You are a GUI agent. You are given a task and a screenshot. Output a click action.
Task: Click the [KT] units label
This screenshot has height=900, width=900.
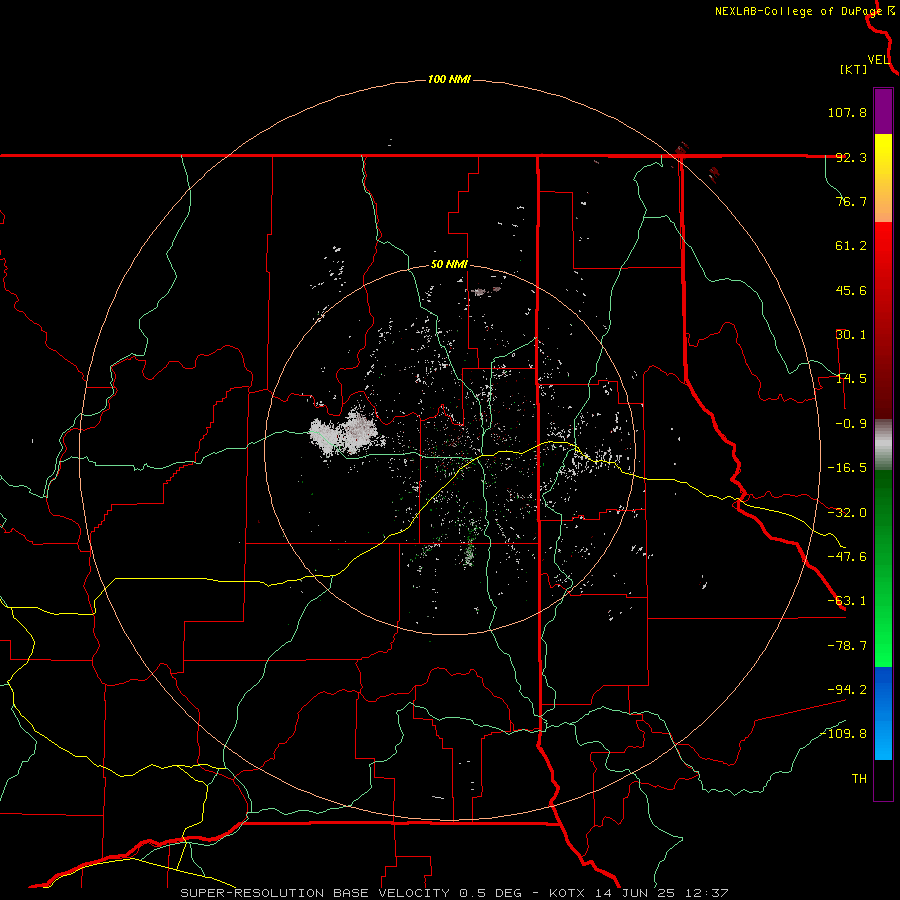(854, 69)
